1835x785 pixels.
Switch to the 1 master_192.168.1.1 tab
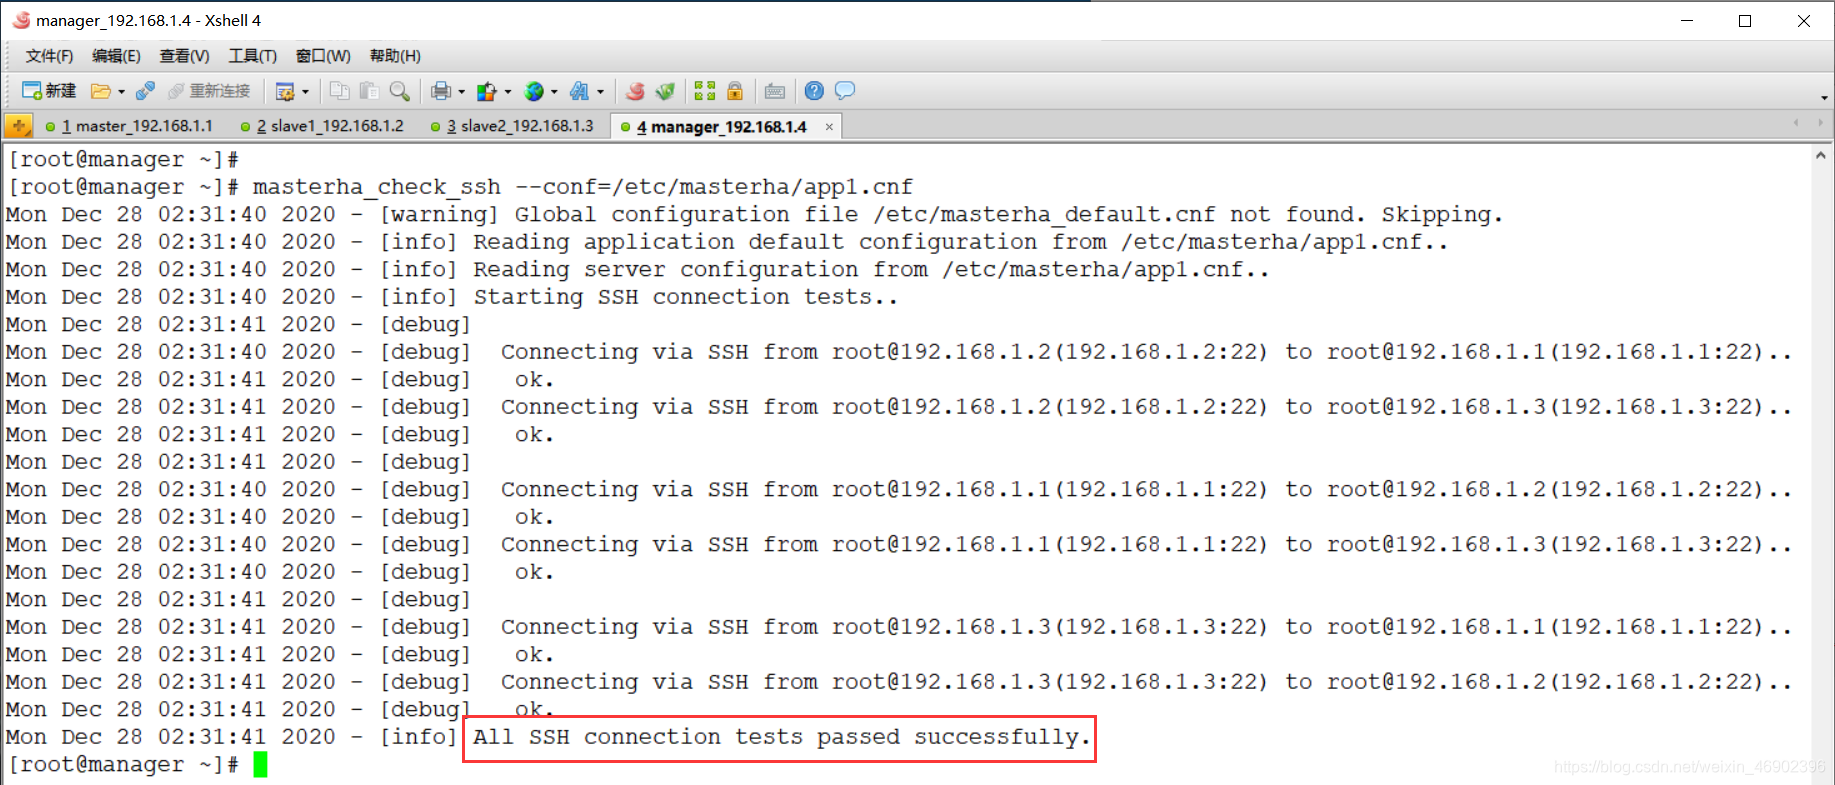pyautogui.click(x=130, y=126)
